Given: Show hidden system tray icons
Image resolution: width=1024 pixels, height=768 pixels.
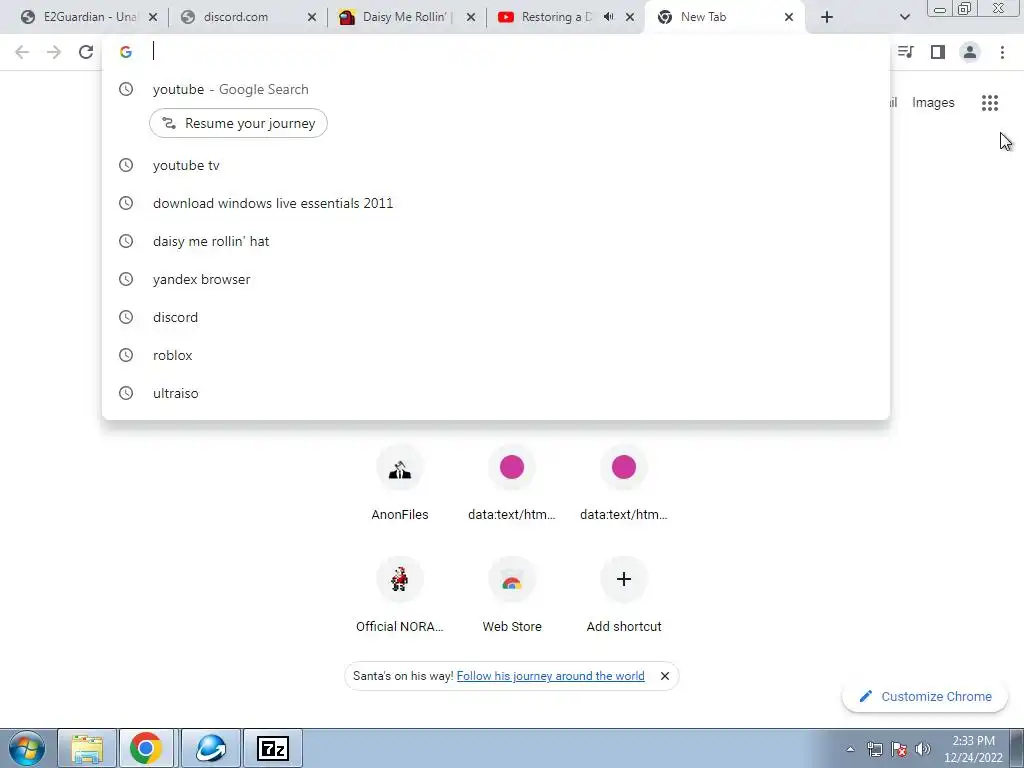Looking at the screenshot, I should coord(850,749).
